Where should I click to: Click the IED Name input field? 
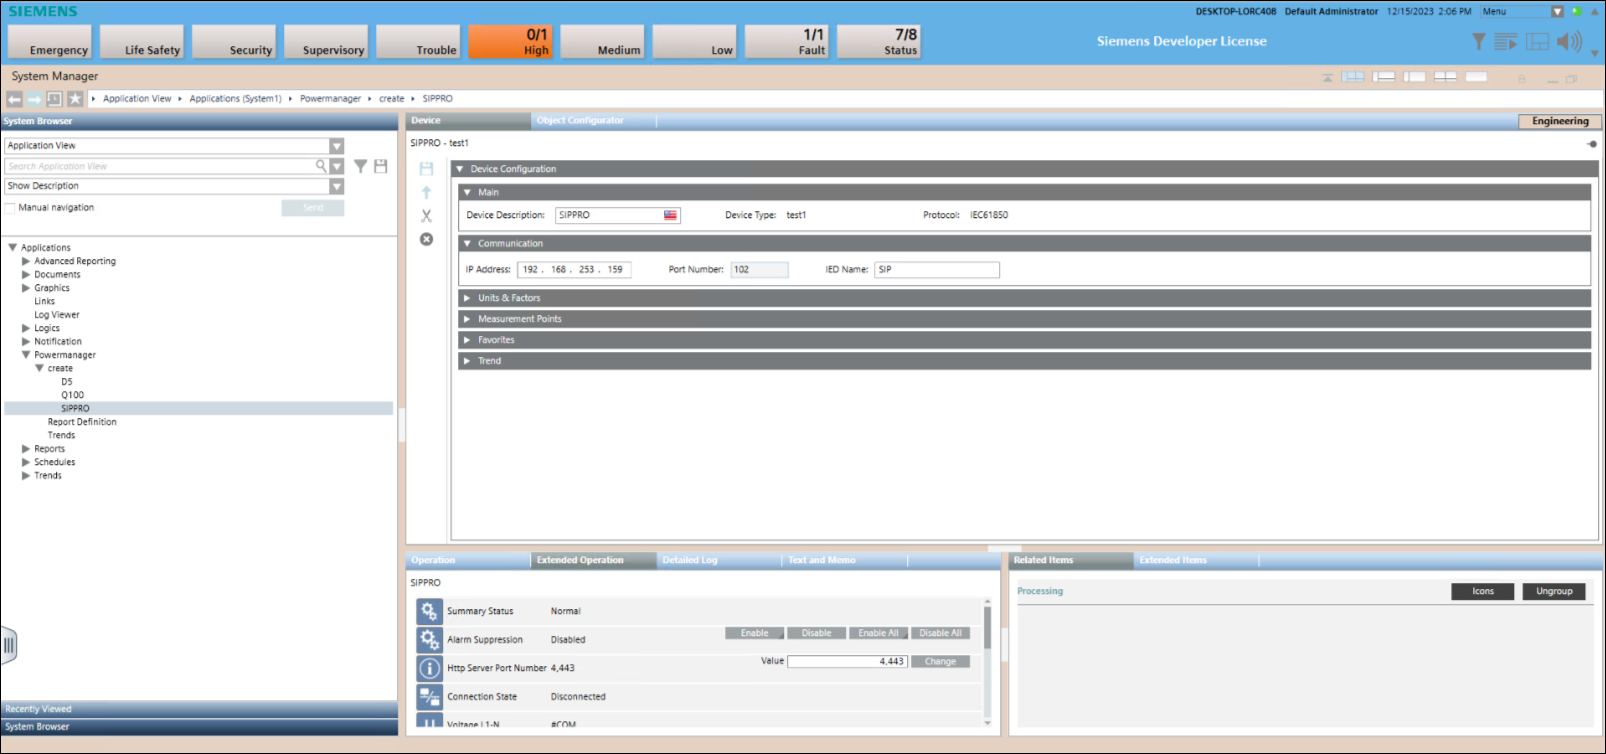pyautogui.click(x=936, y=270)
